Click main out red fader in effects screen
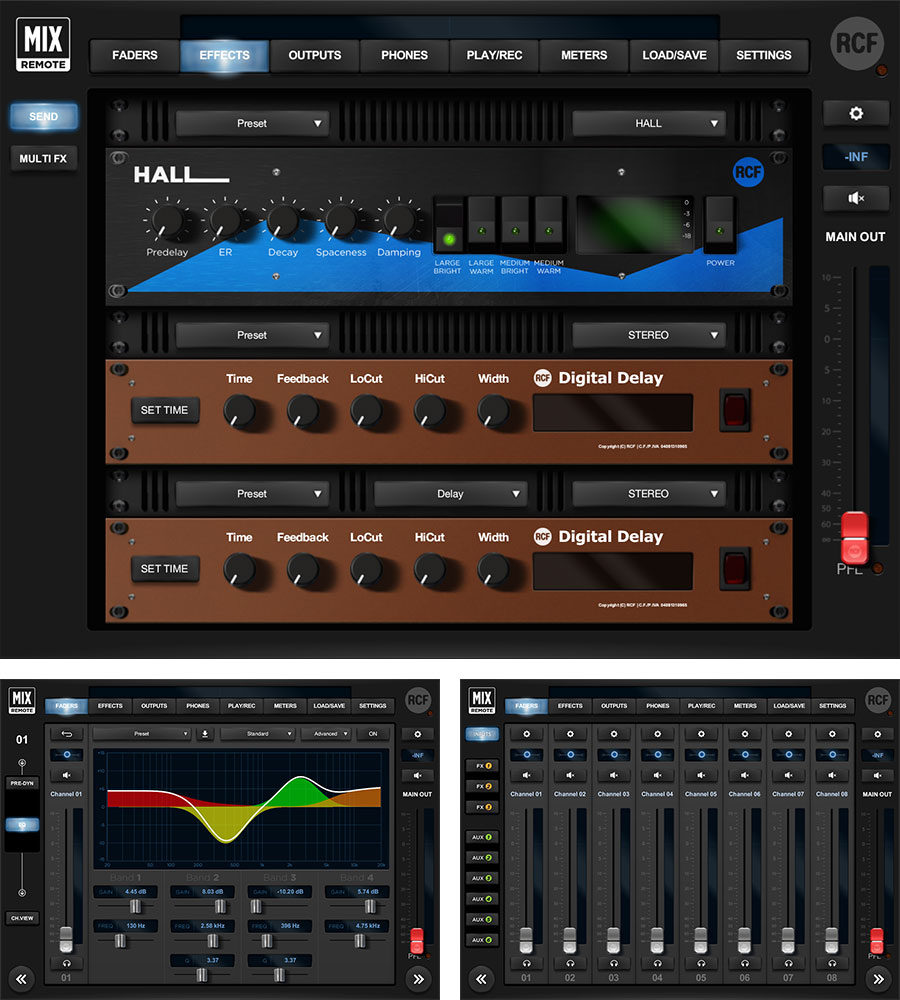 855,537
